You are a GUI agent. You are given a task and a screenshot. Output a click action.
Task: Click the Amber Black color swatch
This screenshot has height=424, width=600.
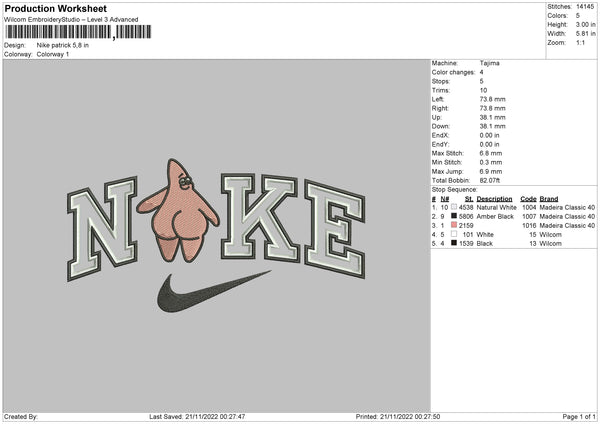tap(454, 216)
